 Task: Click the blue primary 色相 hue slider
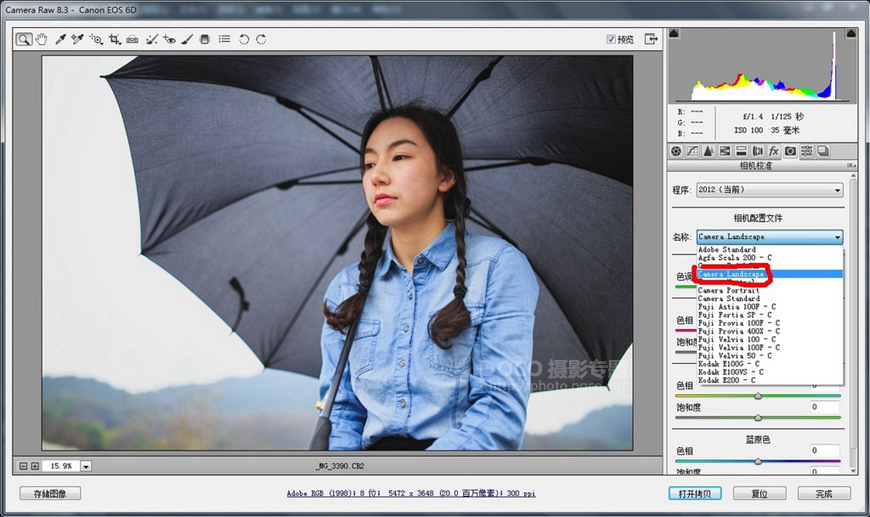coord(758,462)
